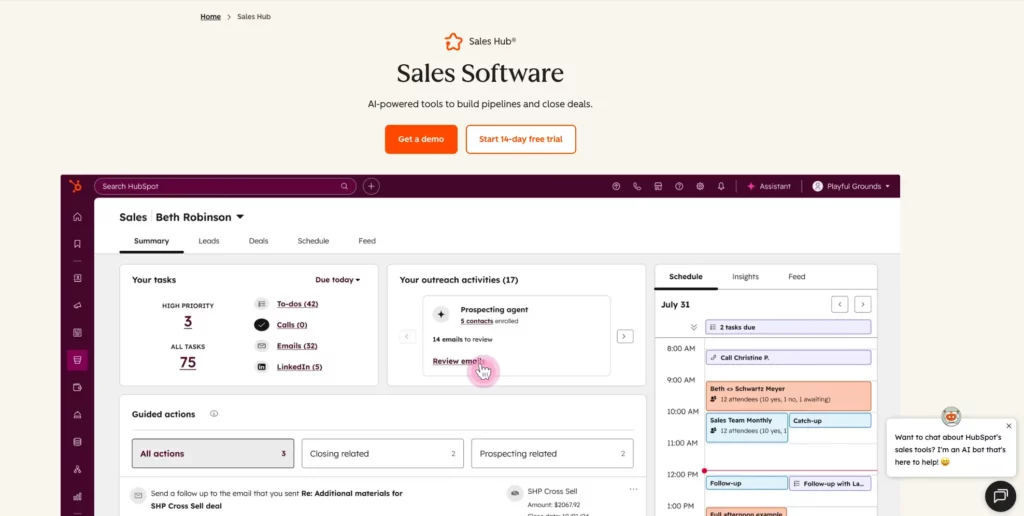The width and height of the screenshot is (1024, 516).
Task: Open the Playful Grounds account menu
Action: tap(851, 186)
